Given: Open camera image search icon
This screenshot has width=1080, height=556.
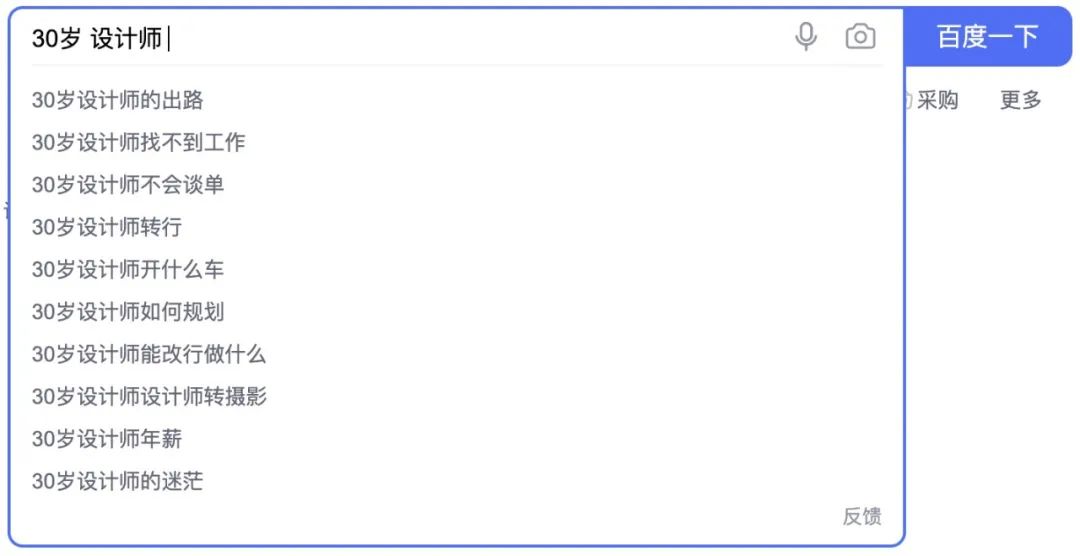Looking at the screenshot, I should [x=860, y=37].
